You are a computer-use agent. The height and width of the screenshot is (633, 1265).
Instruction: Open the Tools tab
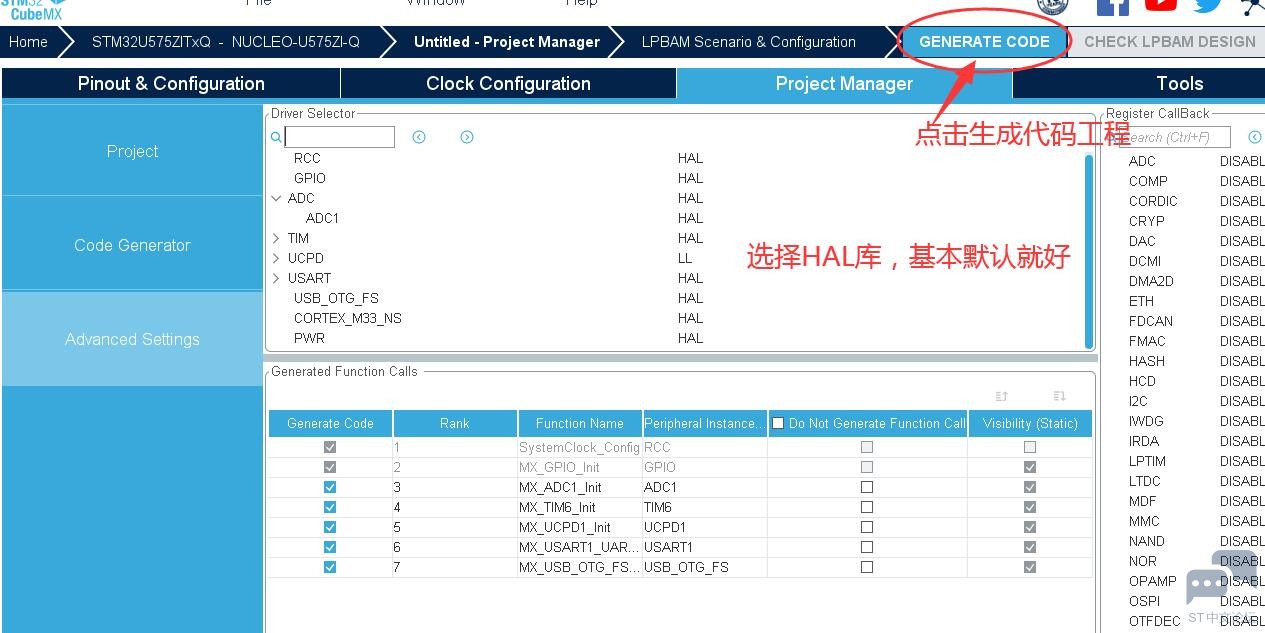click(x=1139, y=83)
